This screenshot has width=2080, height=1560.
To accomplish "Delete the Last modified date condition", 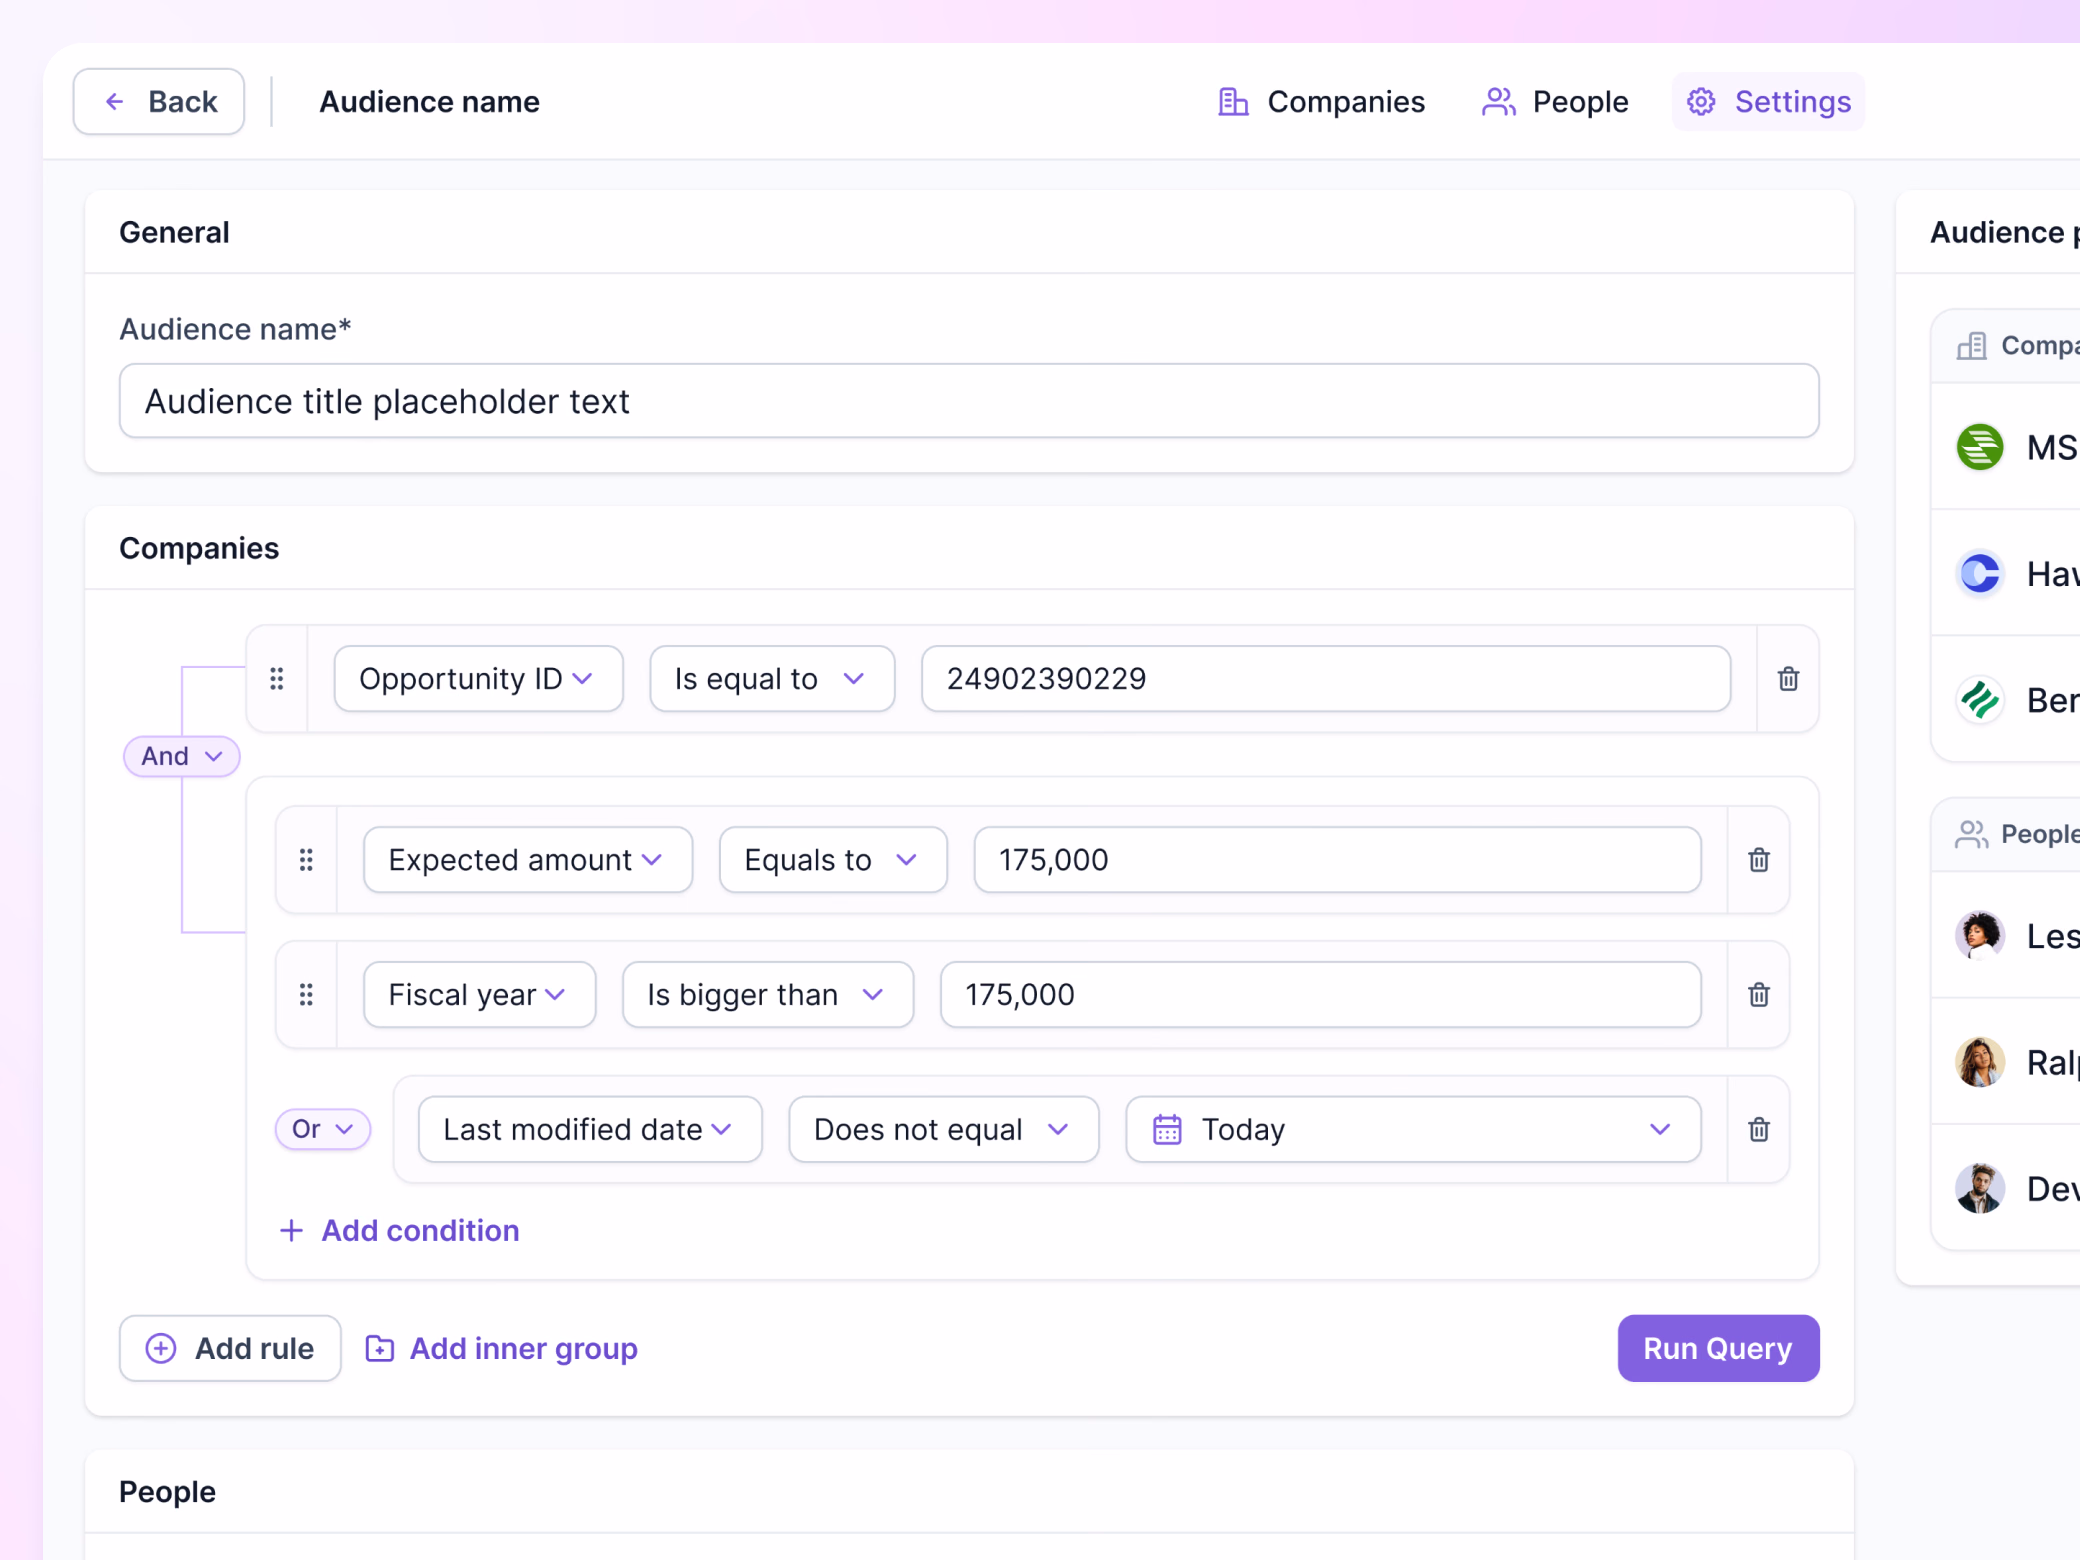I will [x=1759, y=1130].
